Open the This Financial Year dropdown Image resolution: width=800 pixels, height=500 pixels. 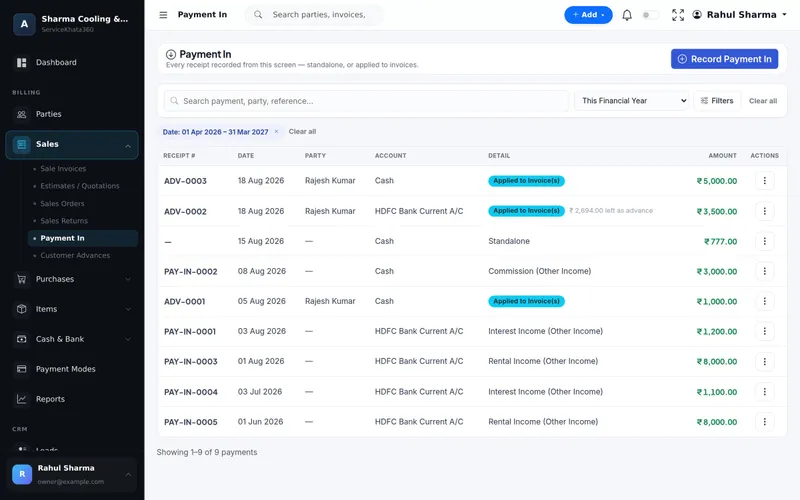click(632, 101)
